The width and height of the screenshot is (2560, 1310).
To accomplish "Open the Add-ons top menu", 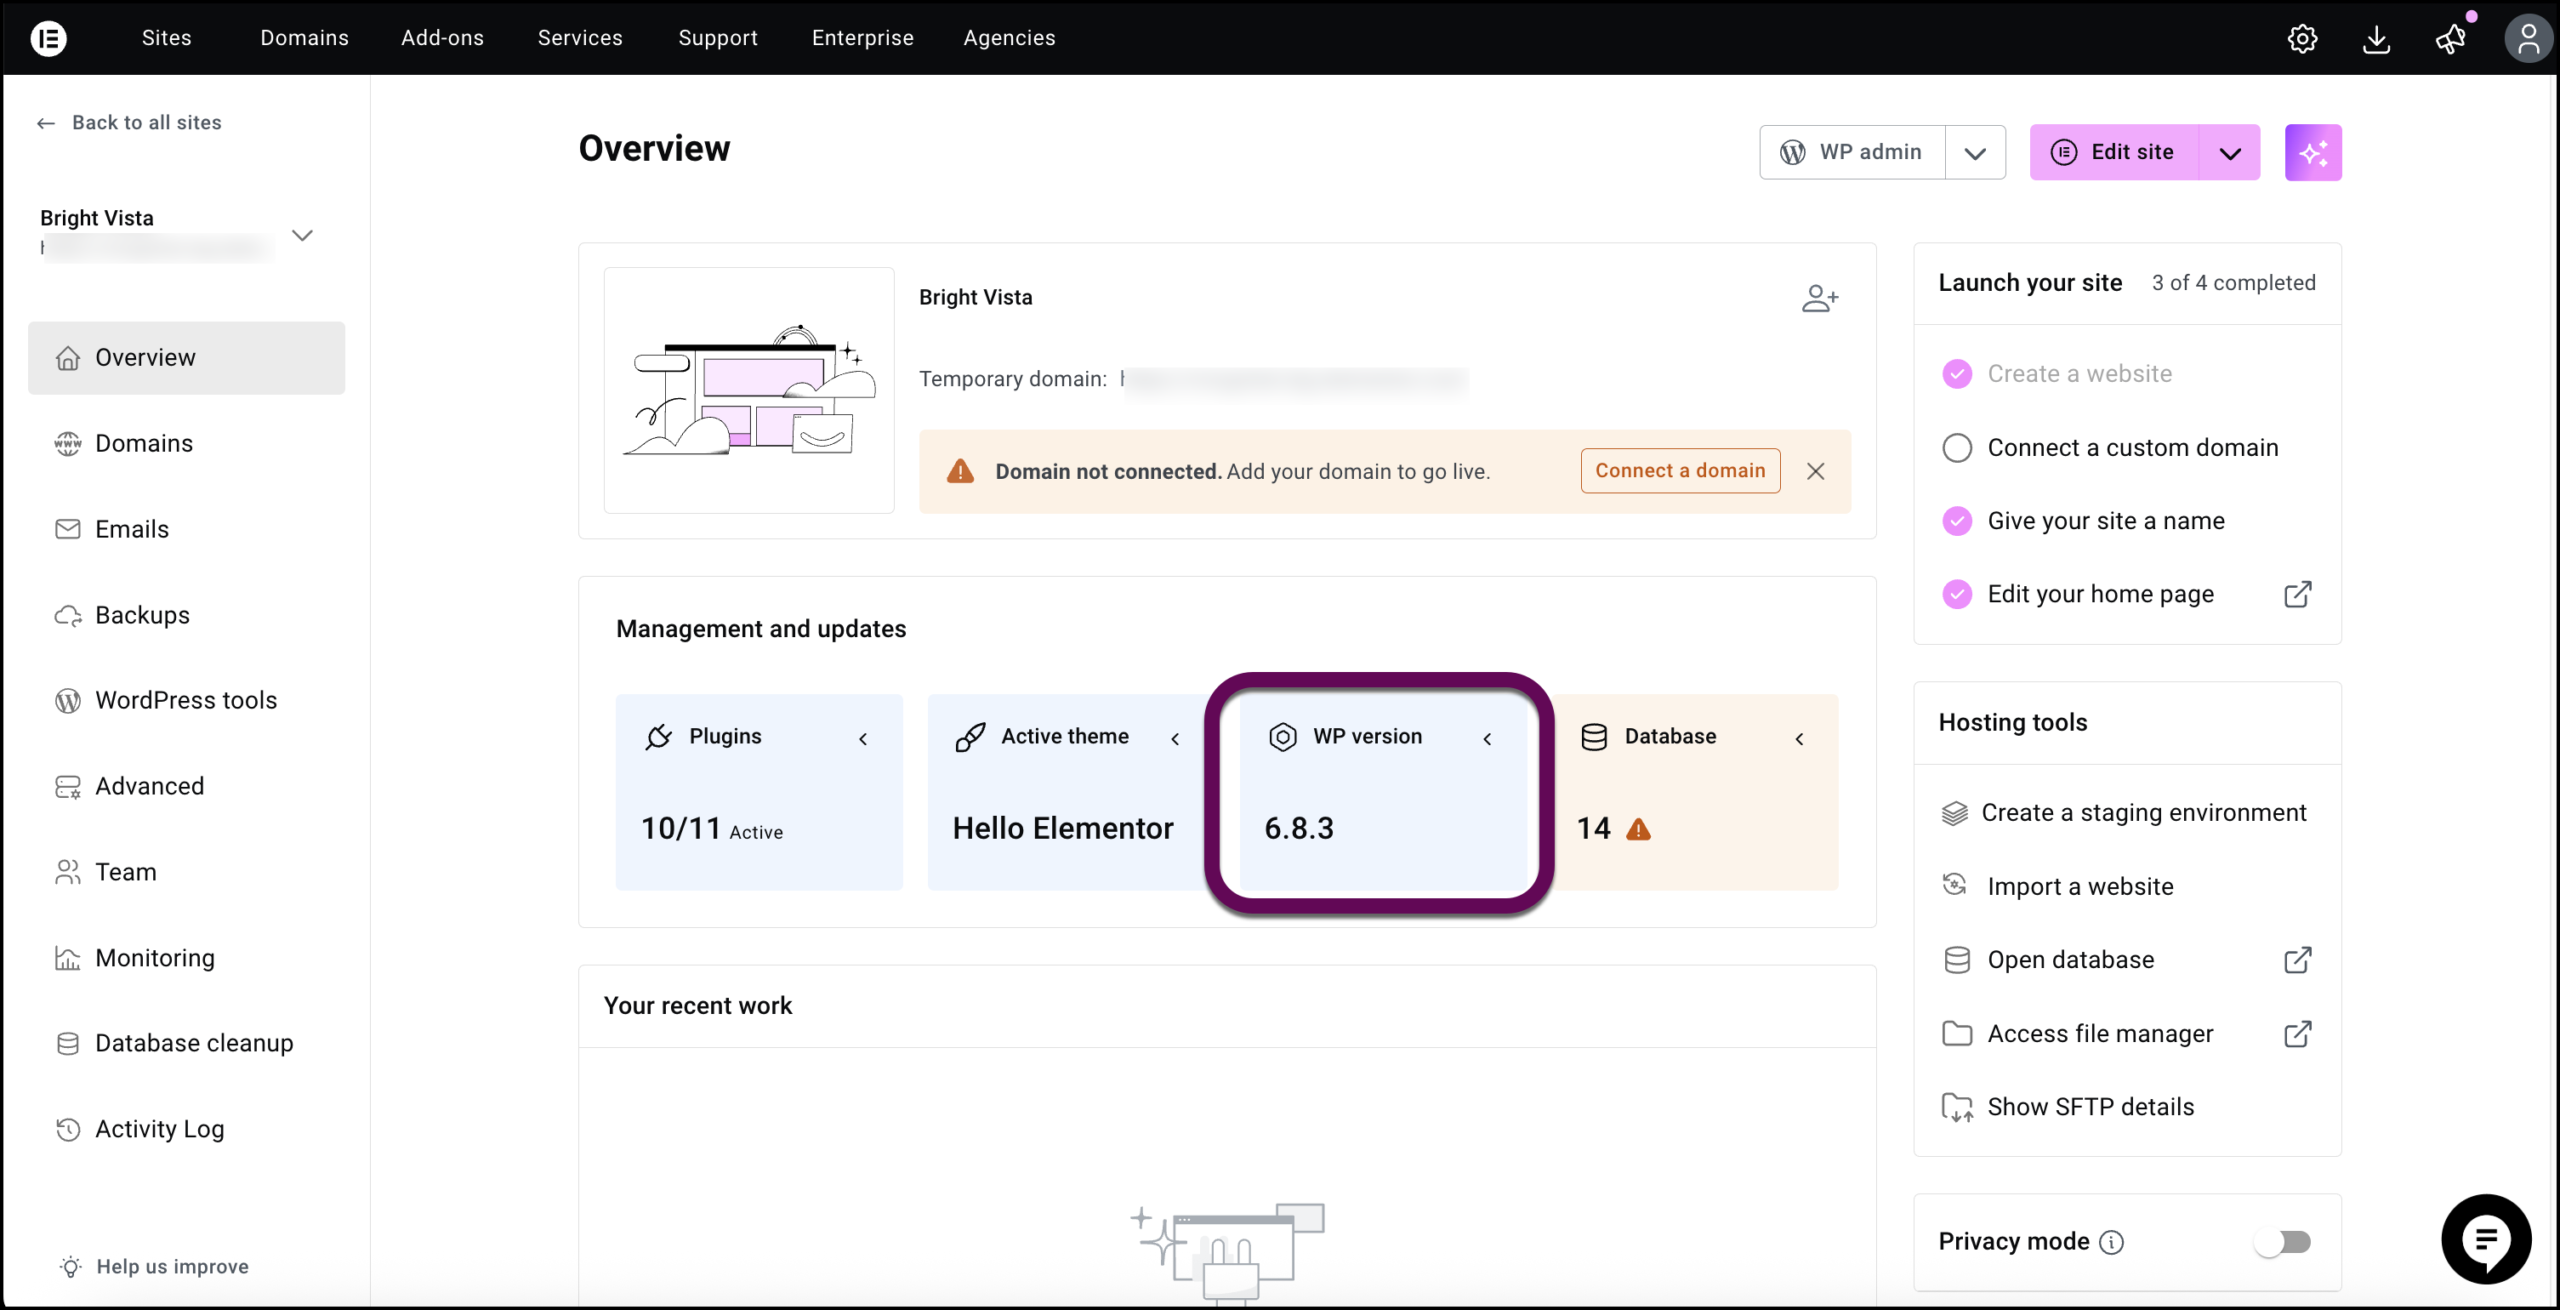I will click(x=442, y=38).
